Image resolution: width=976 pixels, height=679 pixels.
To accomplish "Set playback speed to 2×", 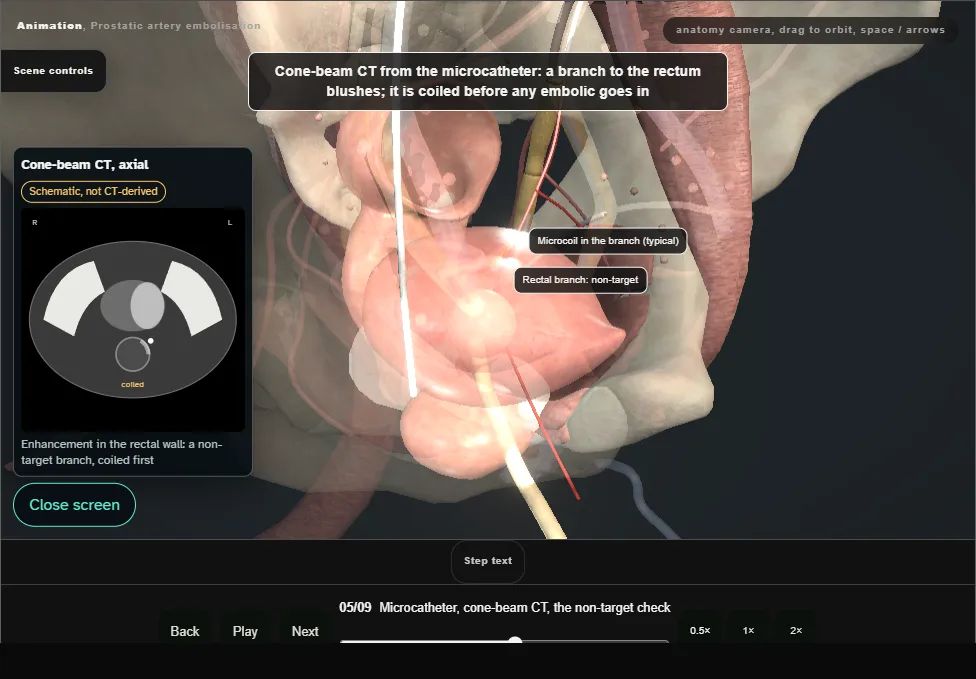I will click(x=796, y=630).
